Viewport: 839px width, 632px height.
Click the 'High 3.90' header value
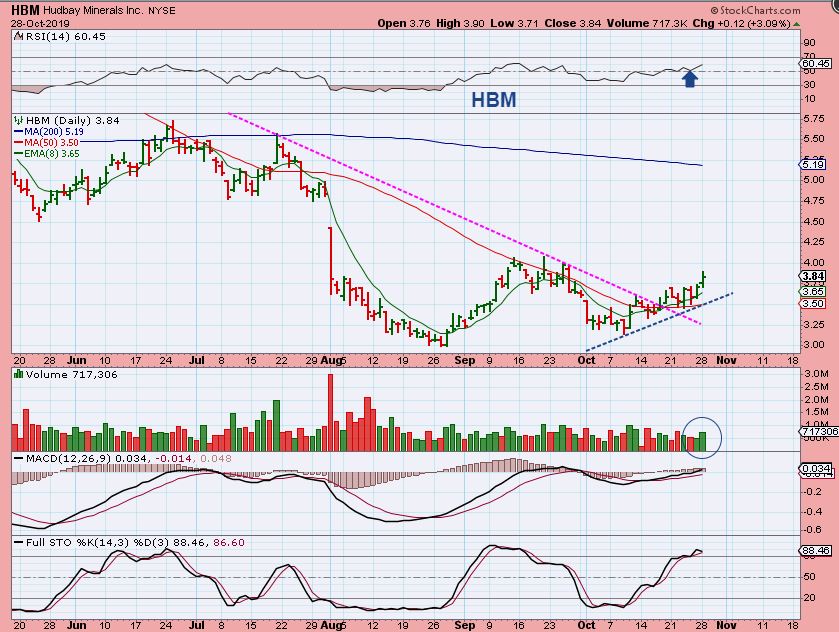tap(460, 24)
